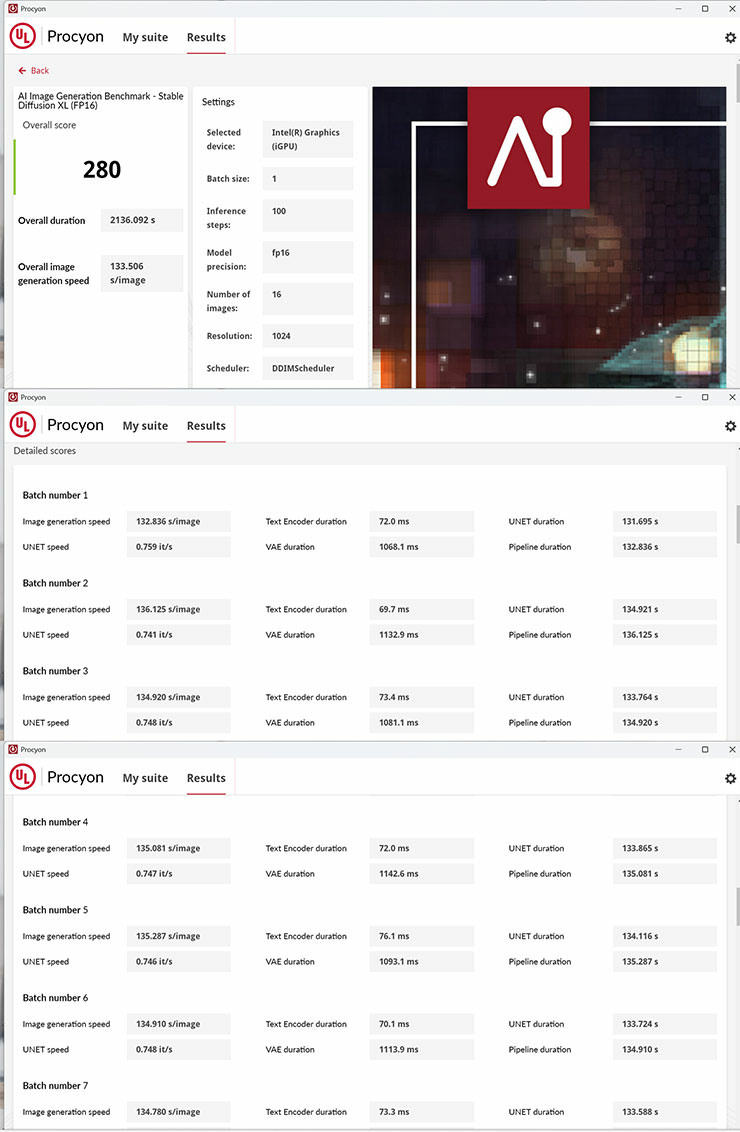Image resolution: width=740 pixels, height=1132 pixels.
Task: Click the red AI logo on the preview image
Action: point(528,148)
